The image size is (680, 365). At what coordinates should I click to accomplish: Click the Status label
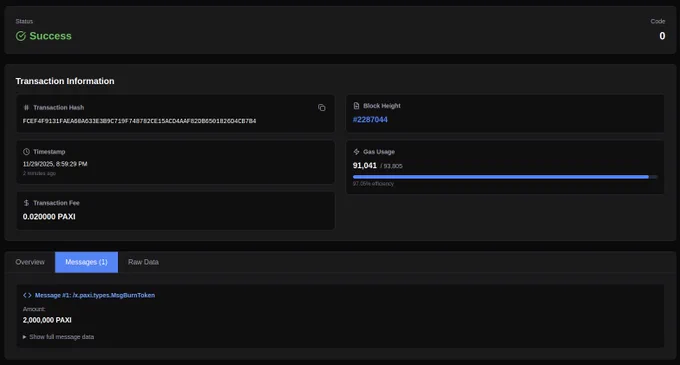(24, 21)
